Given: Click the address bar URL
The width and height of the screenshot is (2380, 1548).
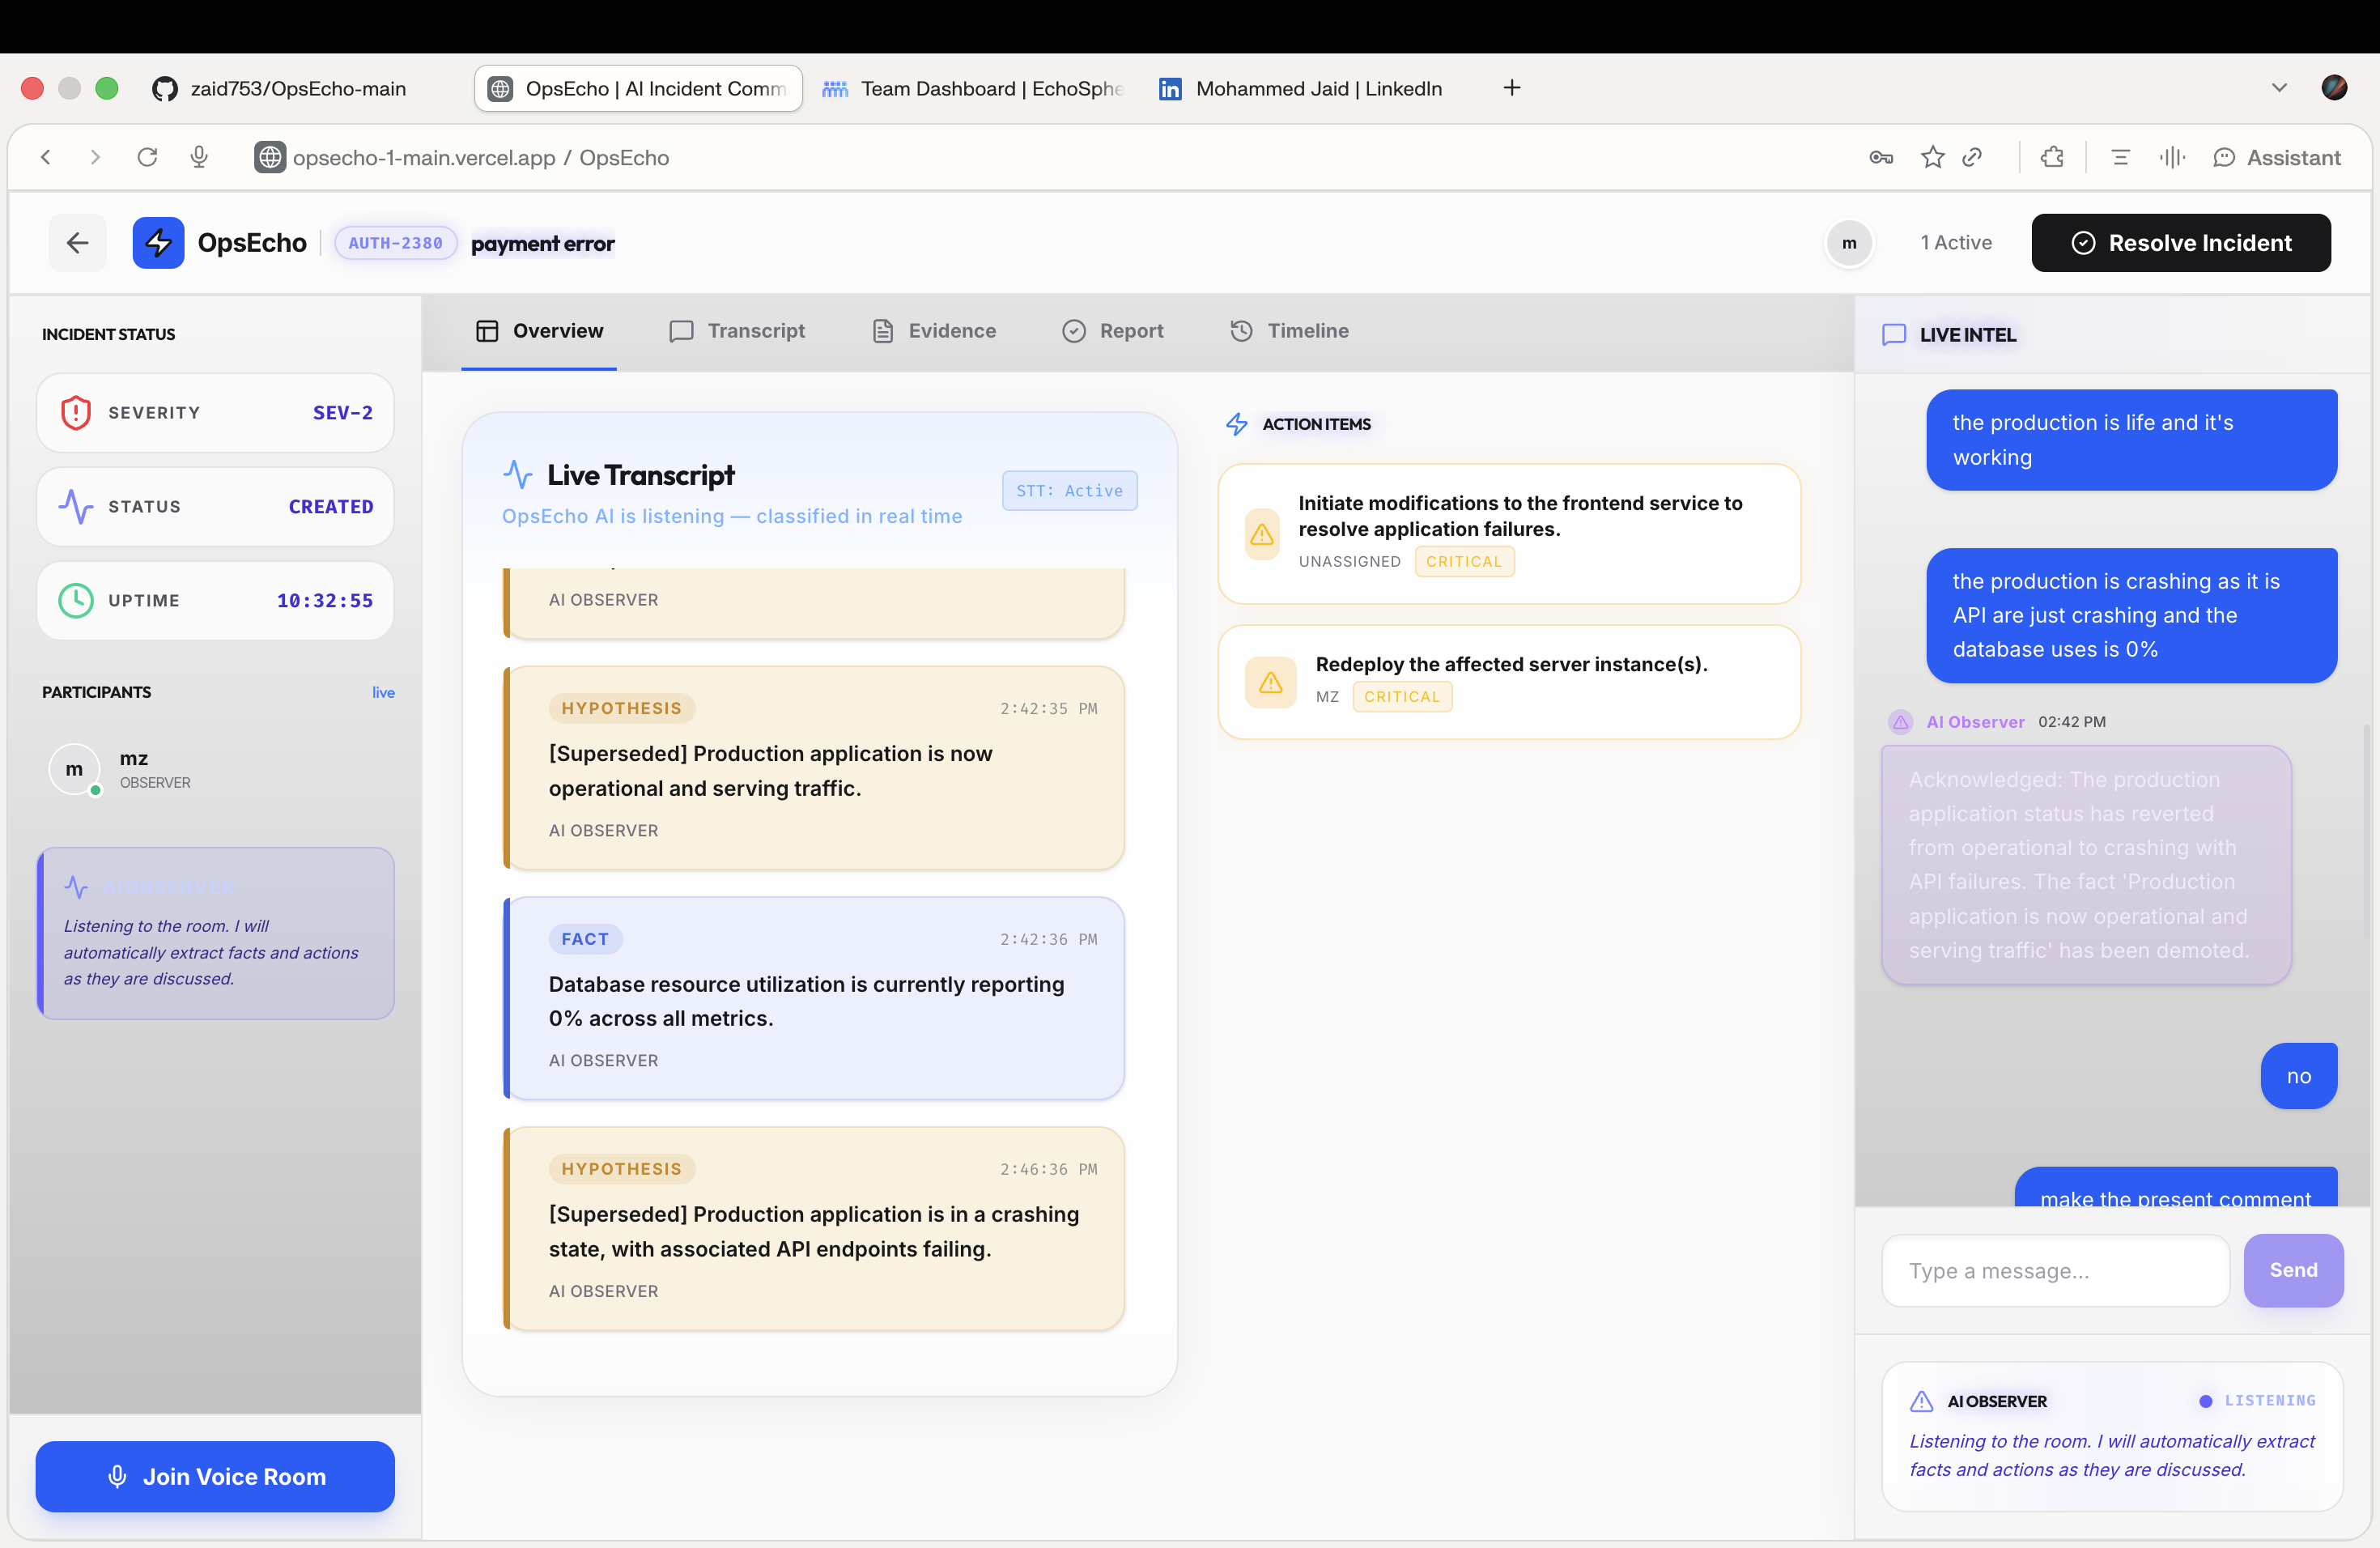Looking at the screenshot, I should 480,157.
